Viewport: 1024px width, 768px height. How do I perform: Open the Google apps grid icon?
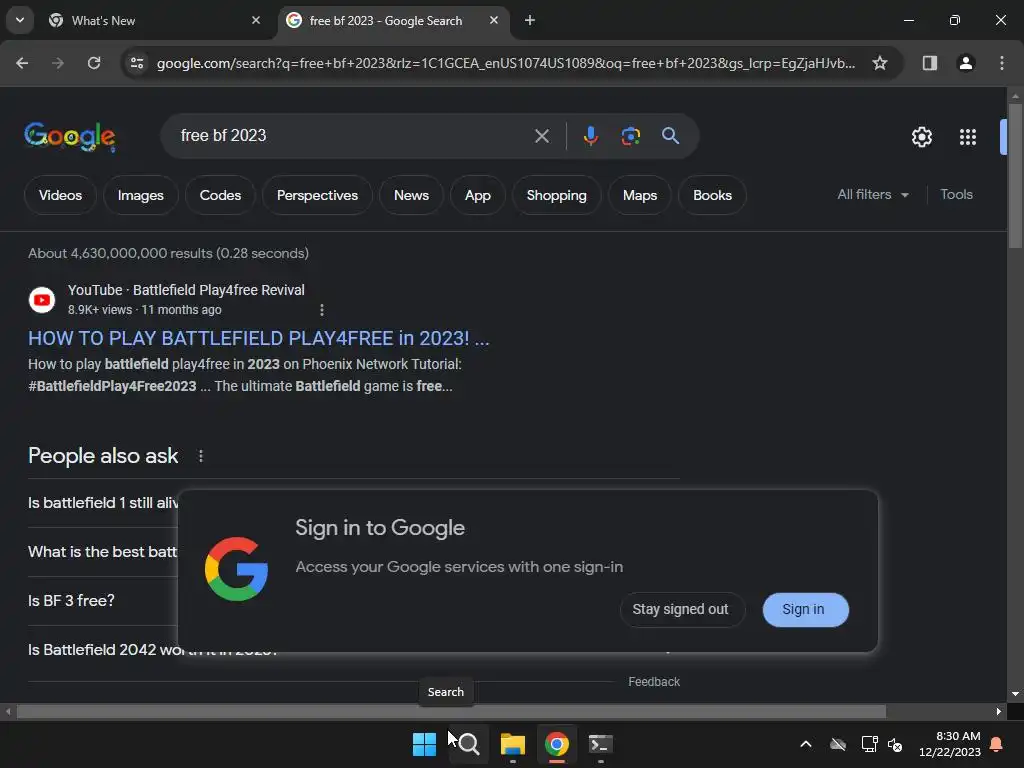[x=968, y=137]
